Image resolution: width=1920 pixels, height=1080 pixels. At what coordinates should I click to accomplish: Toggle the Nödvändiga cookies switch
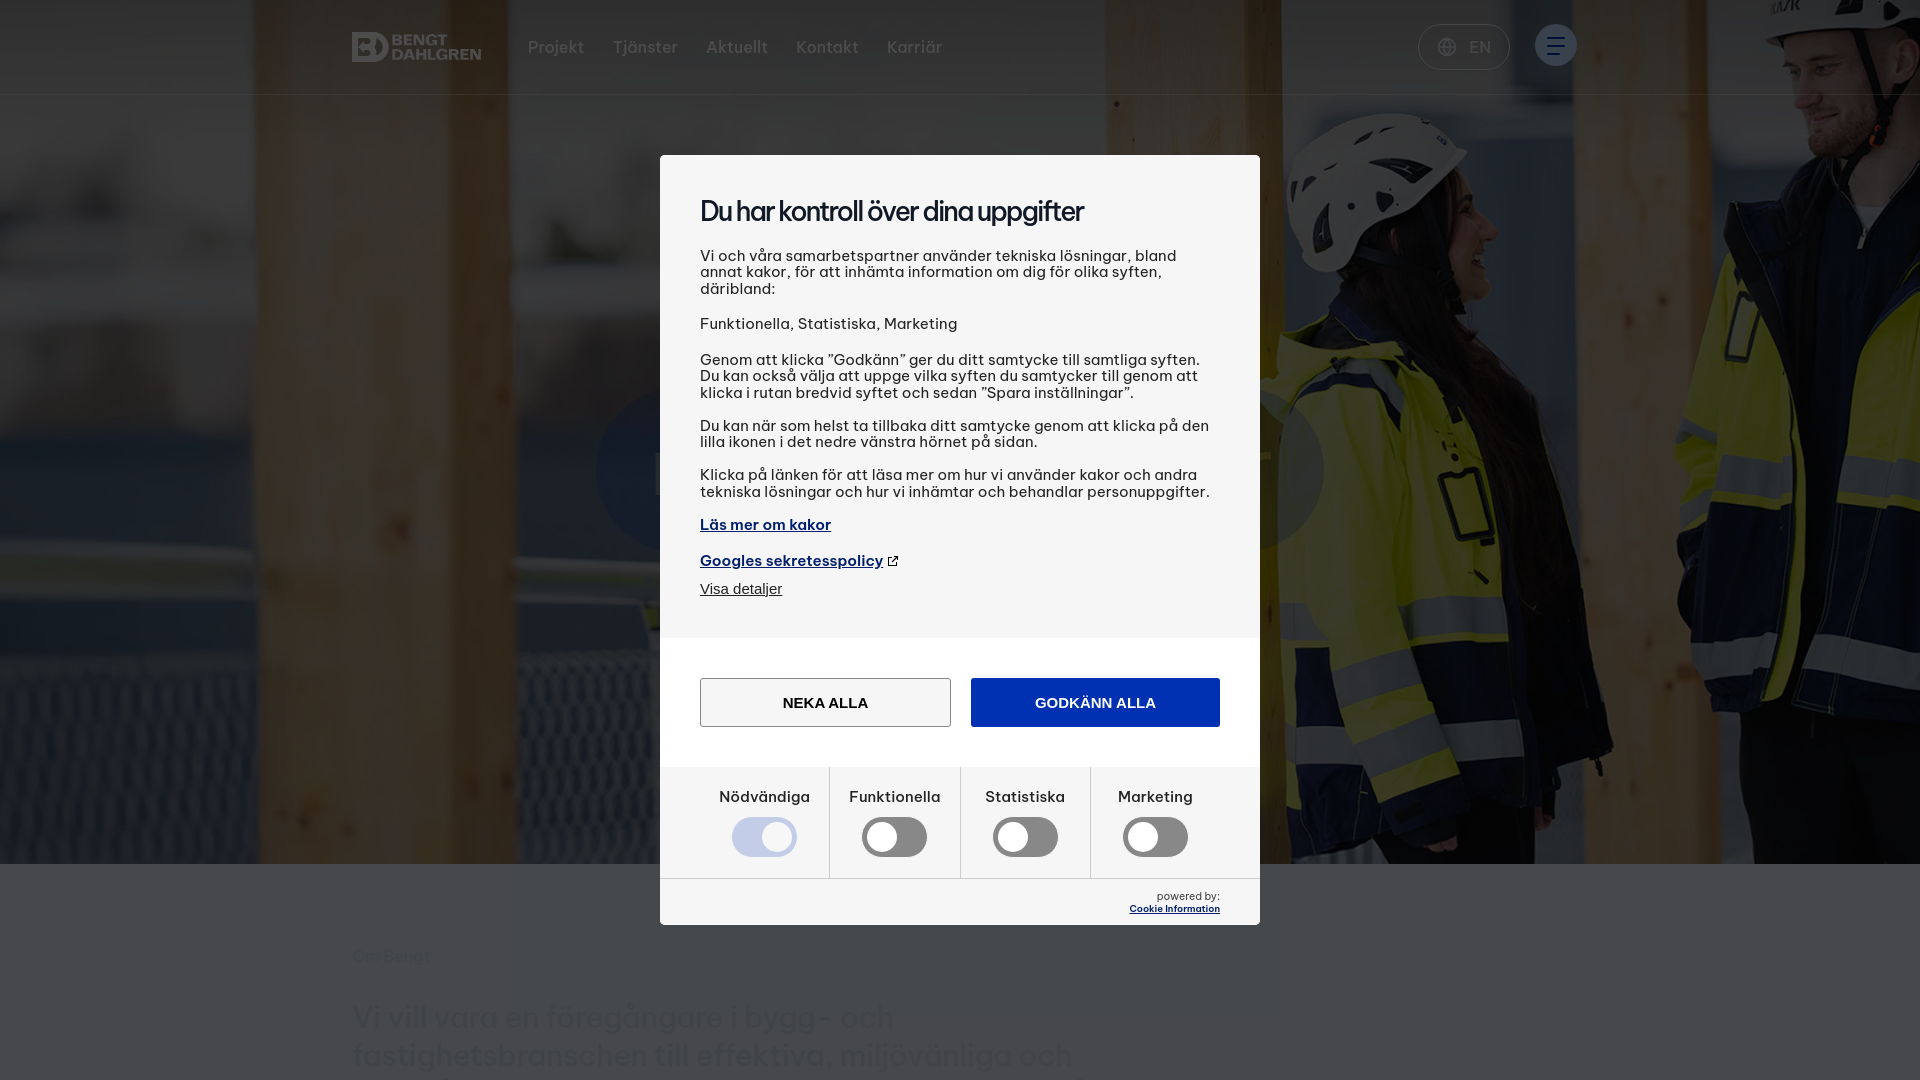pyautogui.click(x=764, y=837)
